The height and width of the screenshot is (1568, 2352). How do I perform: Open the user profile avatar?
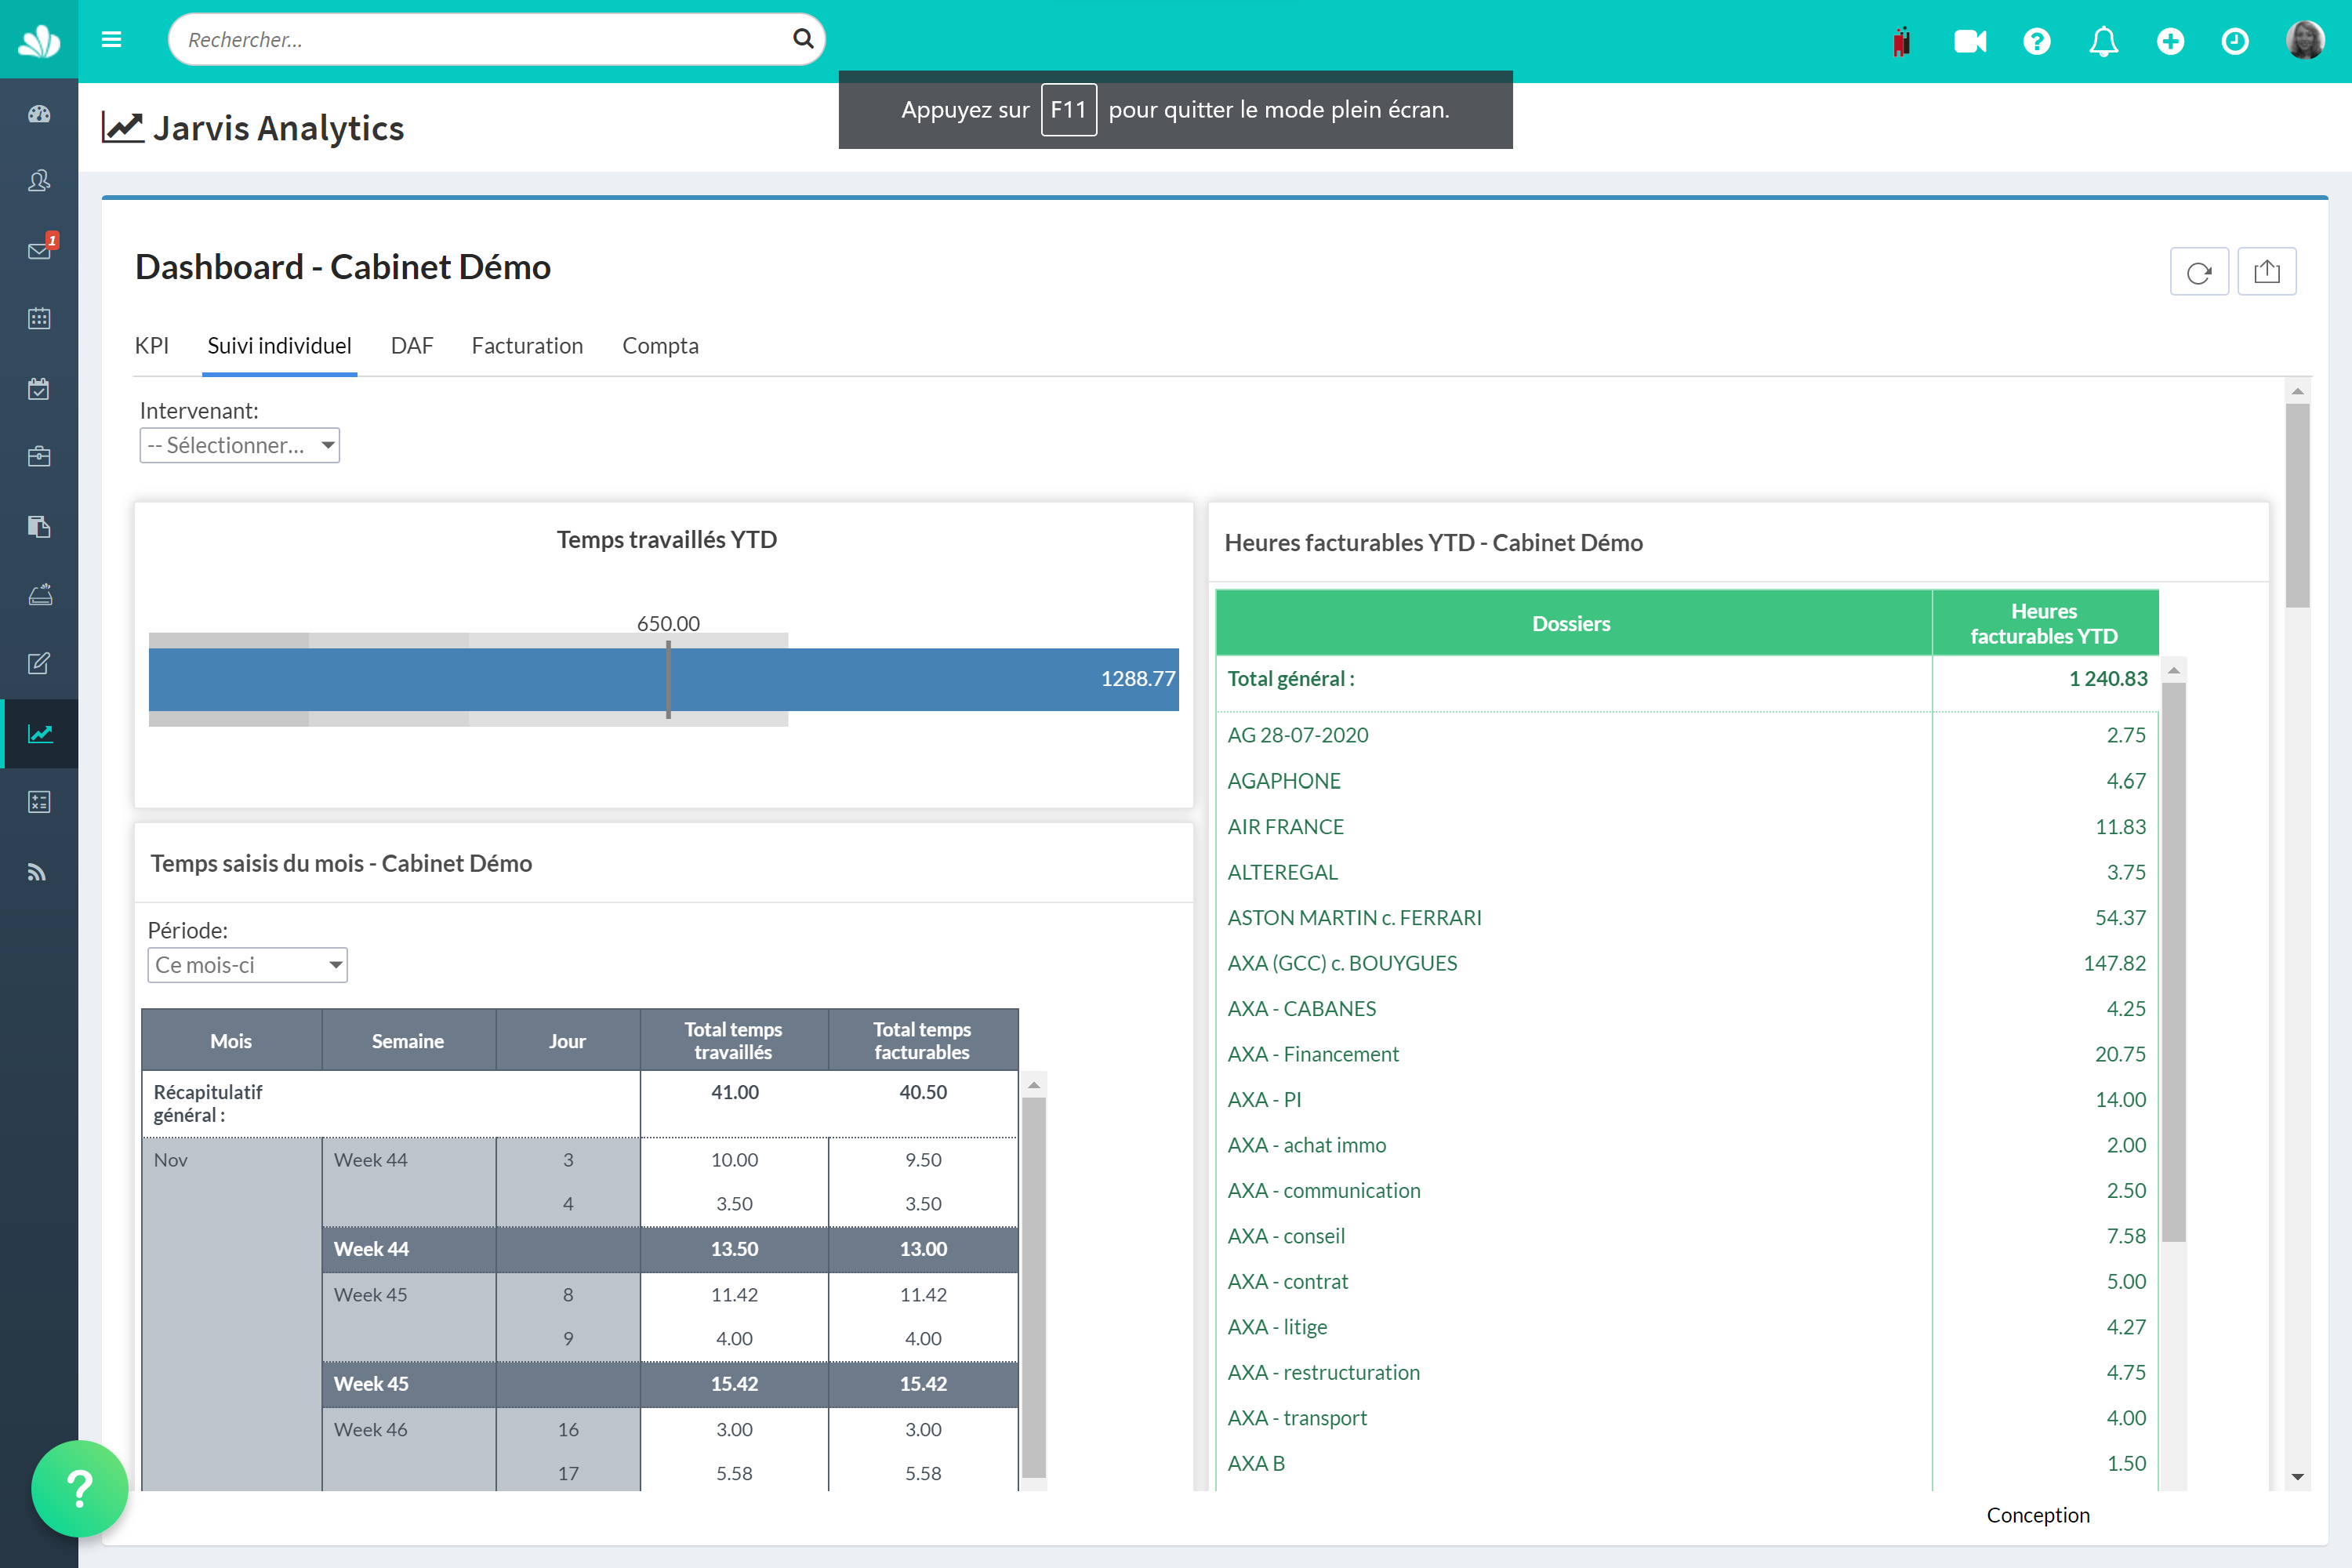point(2305,41)
